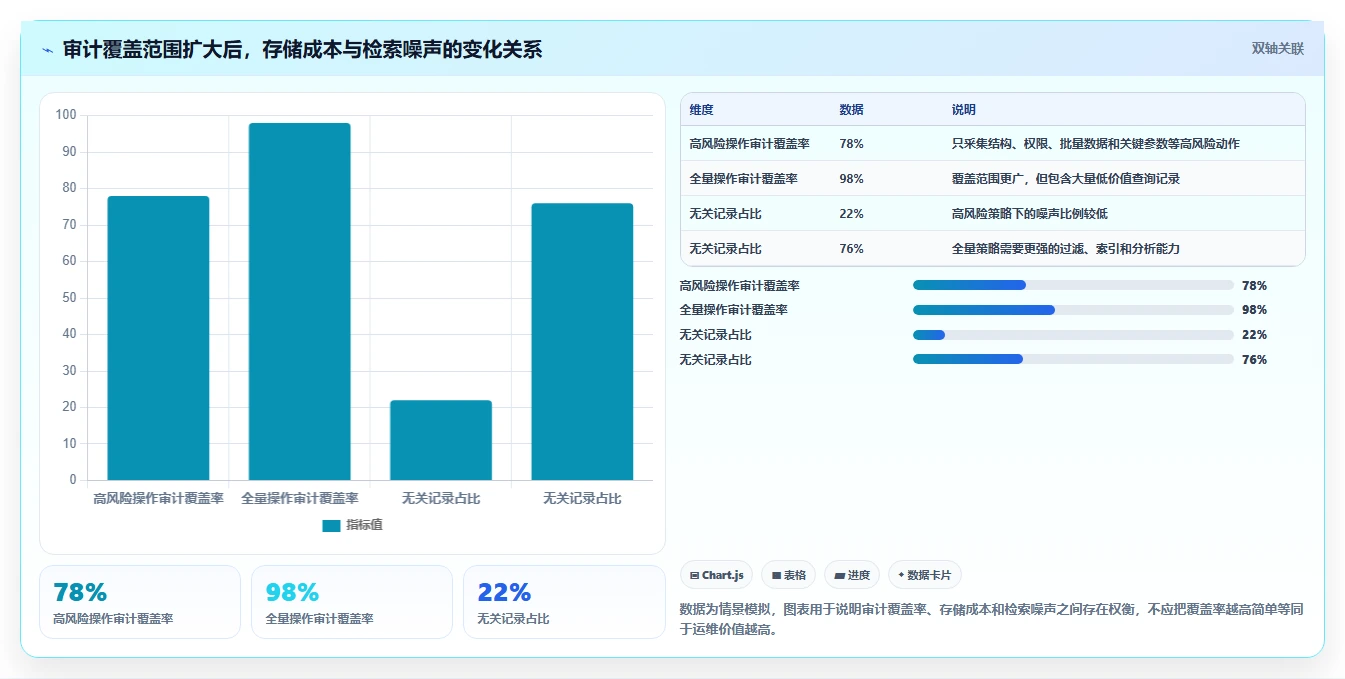Click the 指标值 legend color box

pos(331,526)
